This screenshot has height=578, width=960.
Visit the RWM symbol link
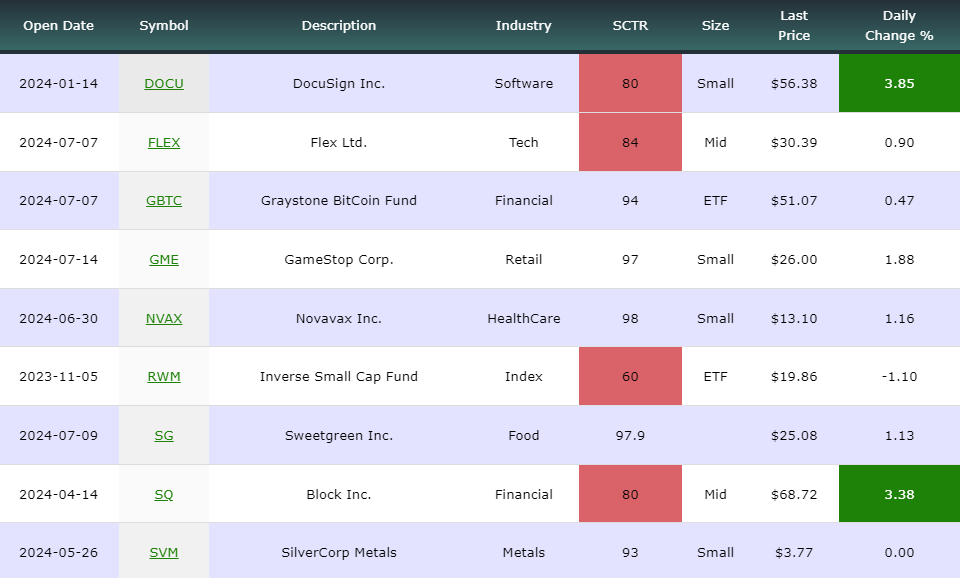(x=163, y=377)
